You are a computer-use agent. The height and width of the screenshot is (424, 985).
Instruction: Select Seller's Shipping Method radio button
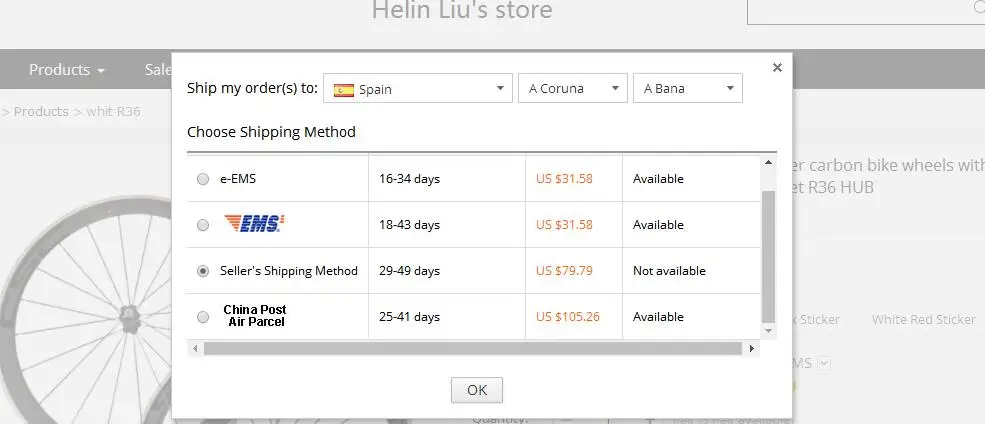[203, 271]
